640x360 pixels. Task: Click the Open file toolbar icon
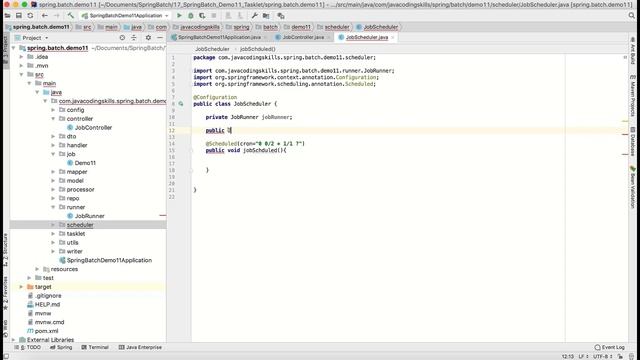(x=7, y=16)
